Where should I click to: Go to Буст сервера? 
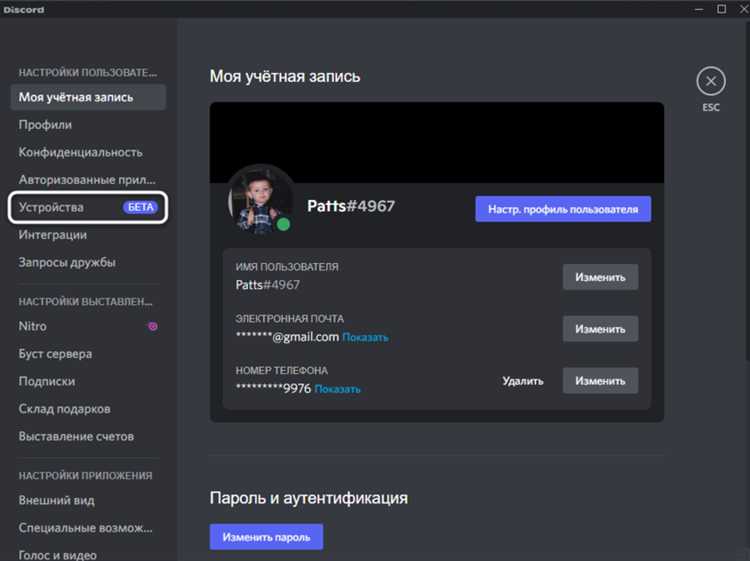click(x=88, y=354)
